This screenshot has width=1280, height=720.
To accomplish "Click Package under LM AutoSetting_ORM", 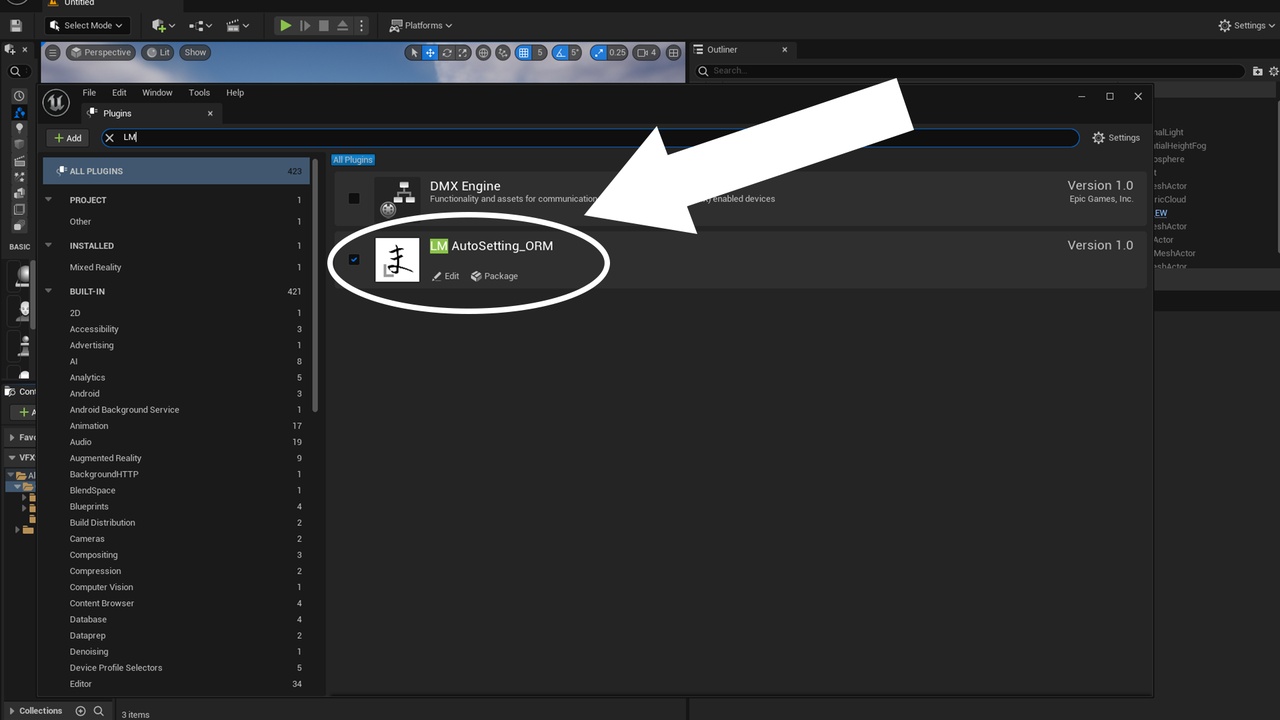I will click(x=495, y=276).
